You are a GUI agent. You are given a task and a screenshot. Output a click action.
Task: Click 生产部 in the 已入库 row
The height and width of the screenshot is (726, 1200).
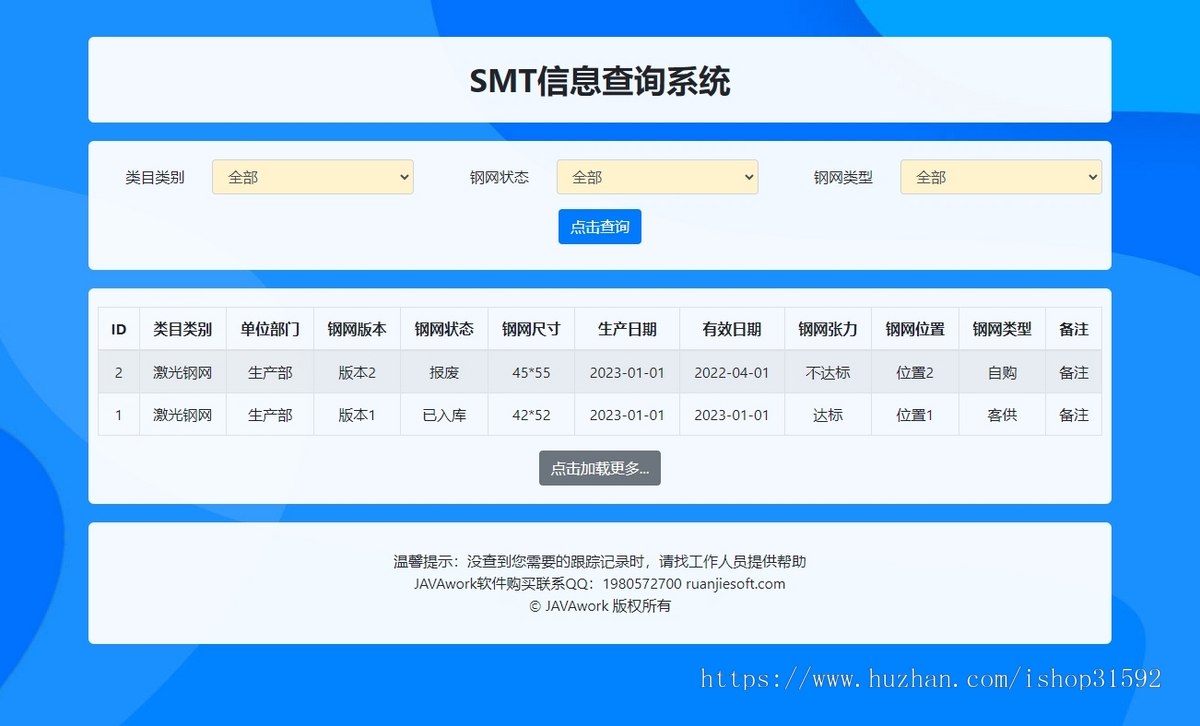pos(270,414)
